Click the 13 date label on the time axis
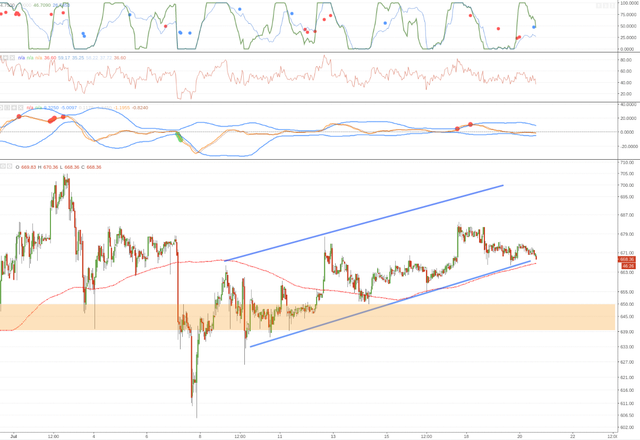Image resolution: width=640 pixels, height=440 pixels. click(333, 436)
